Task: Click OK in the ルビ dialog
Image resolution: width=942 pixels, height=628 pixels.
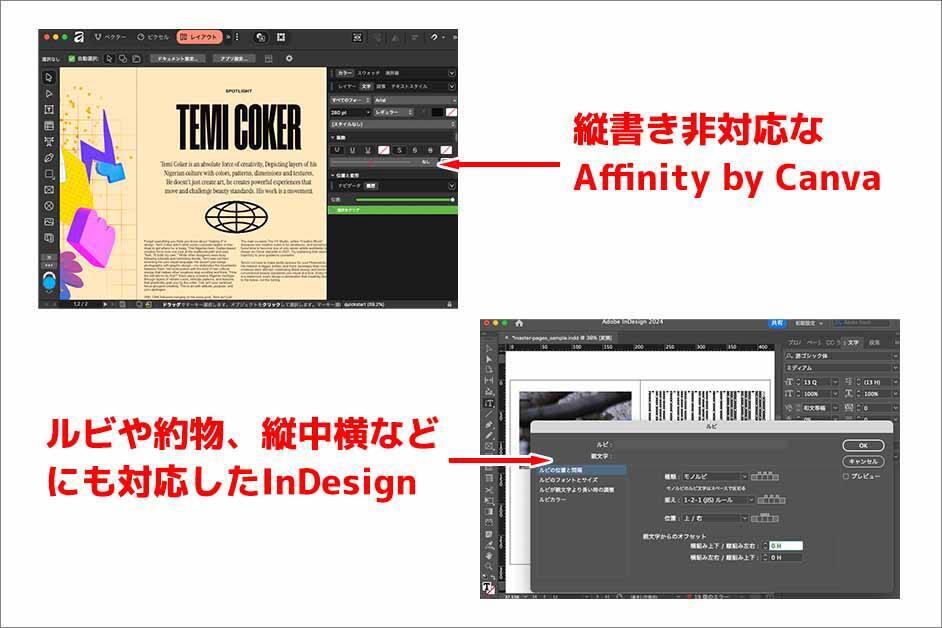Action: point(865,445)
